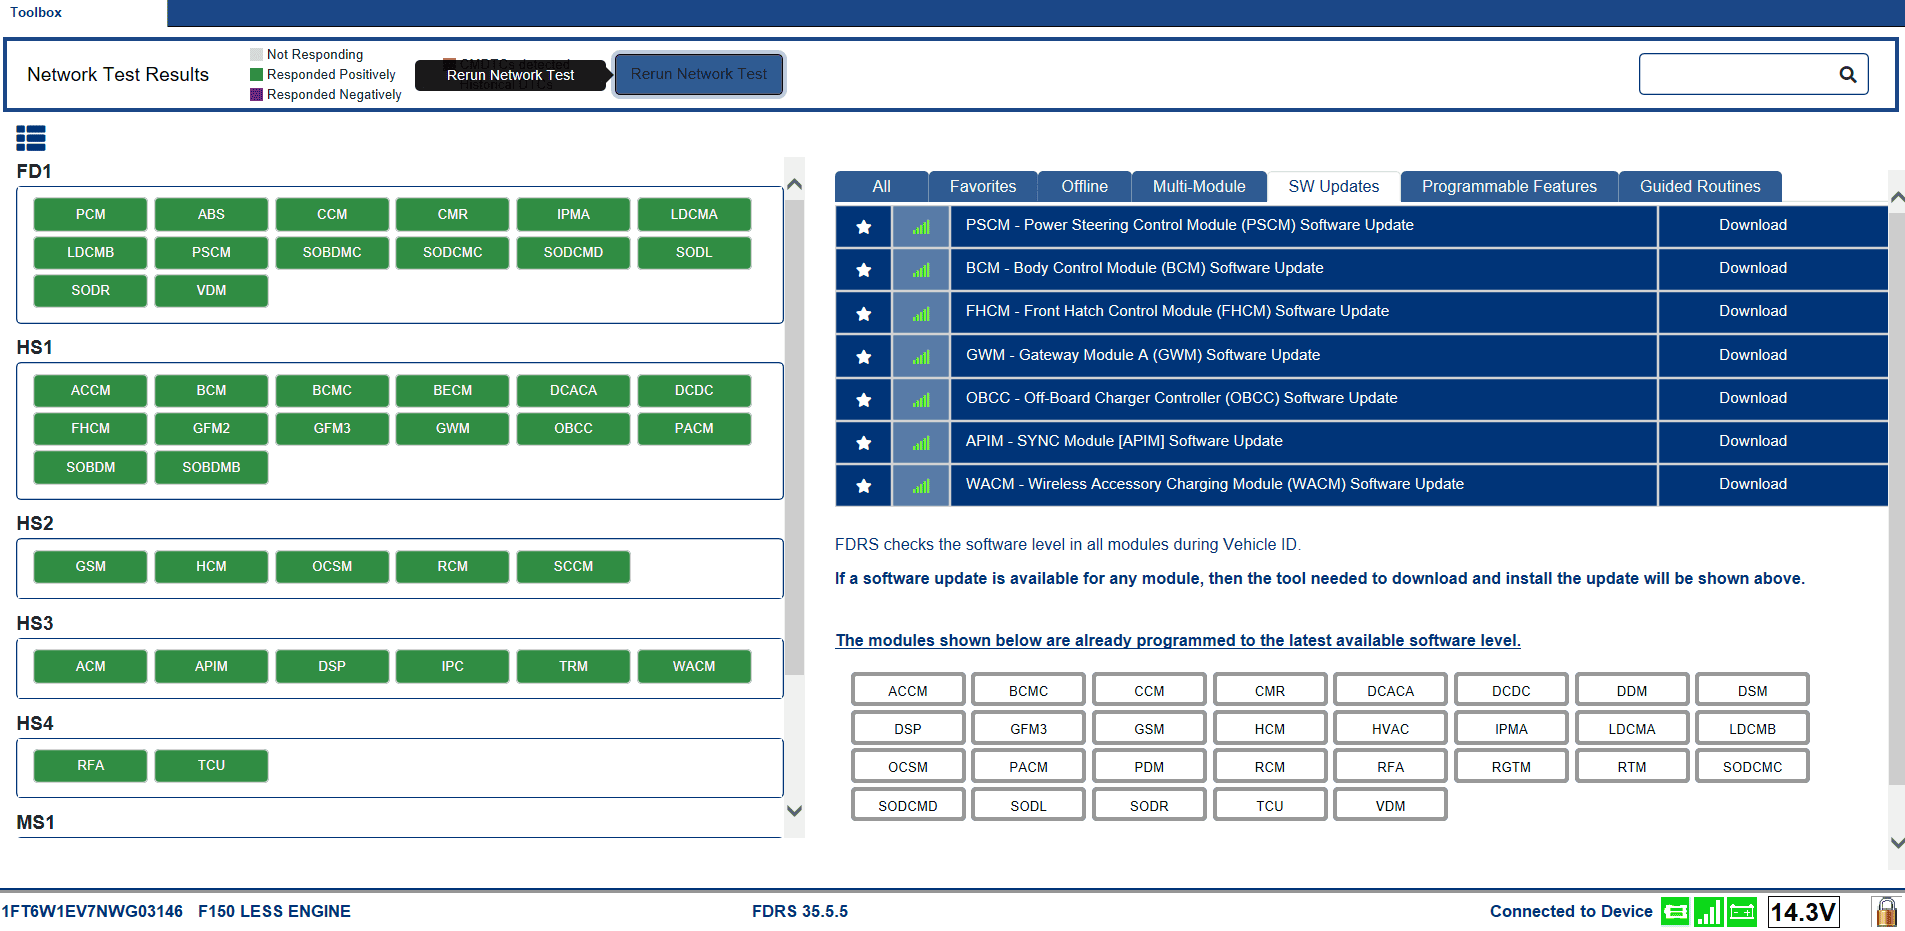Click the search magnifier icon
This screenshot has width=1905, height=931.
click(1847, 75)
